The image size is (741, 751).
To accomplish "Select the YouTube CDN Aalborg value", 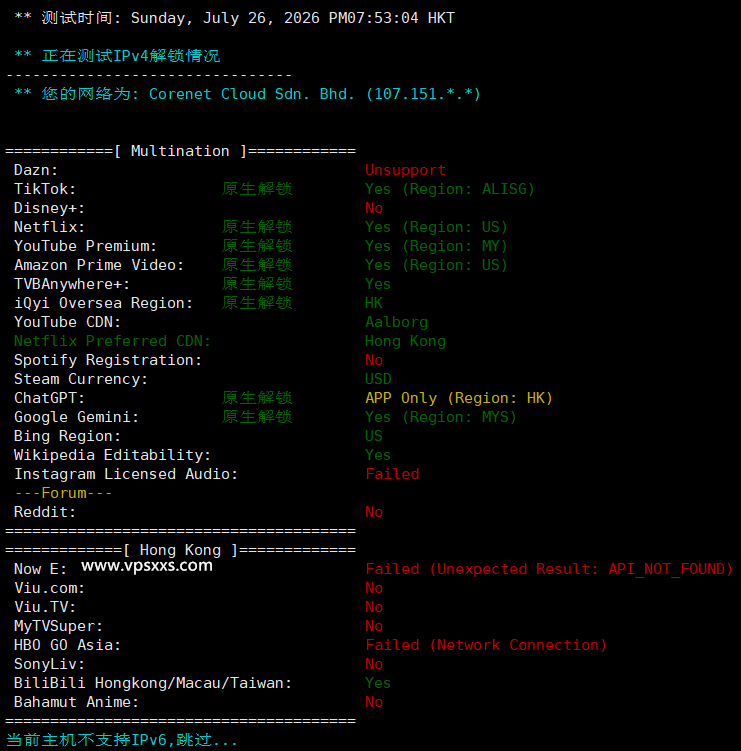I will click(396, 322).
